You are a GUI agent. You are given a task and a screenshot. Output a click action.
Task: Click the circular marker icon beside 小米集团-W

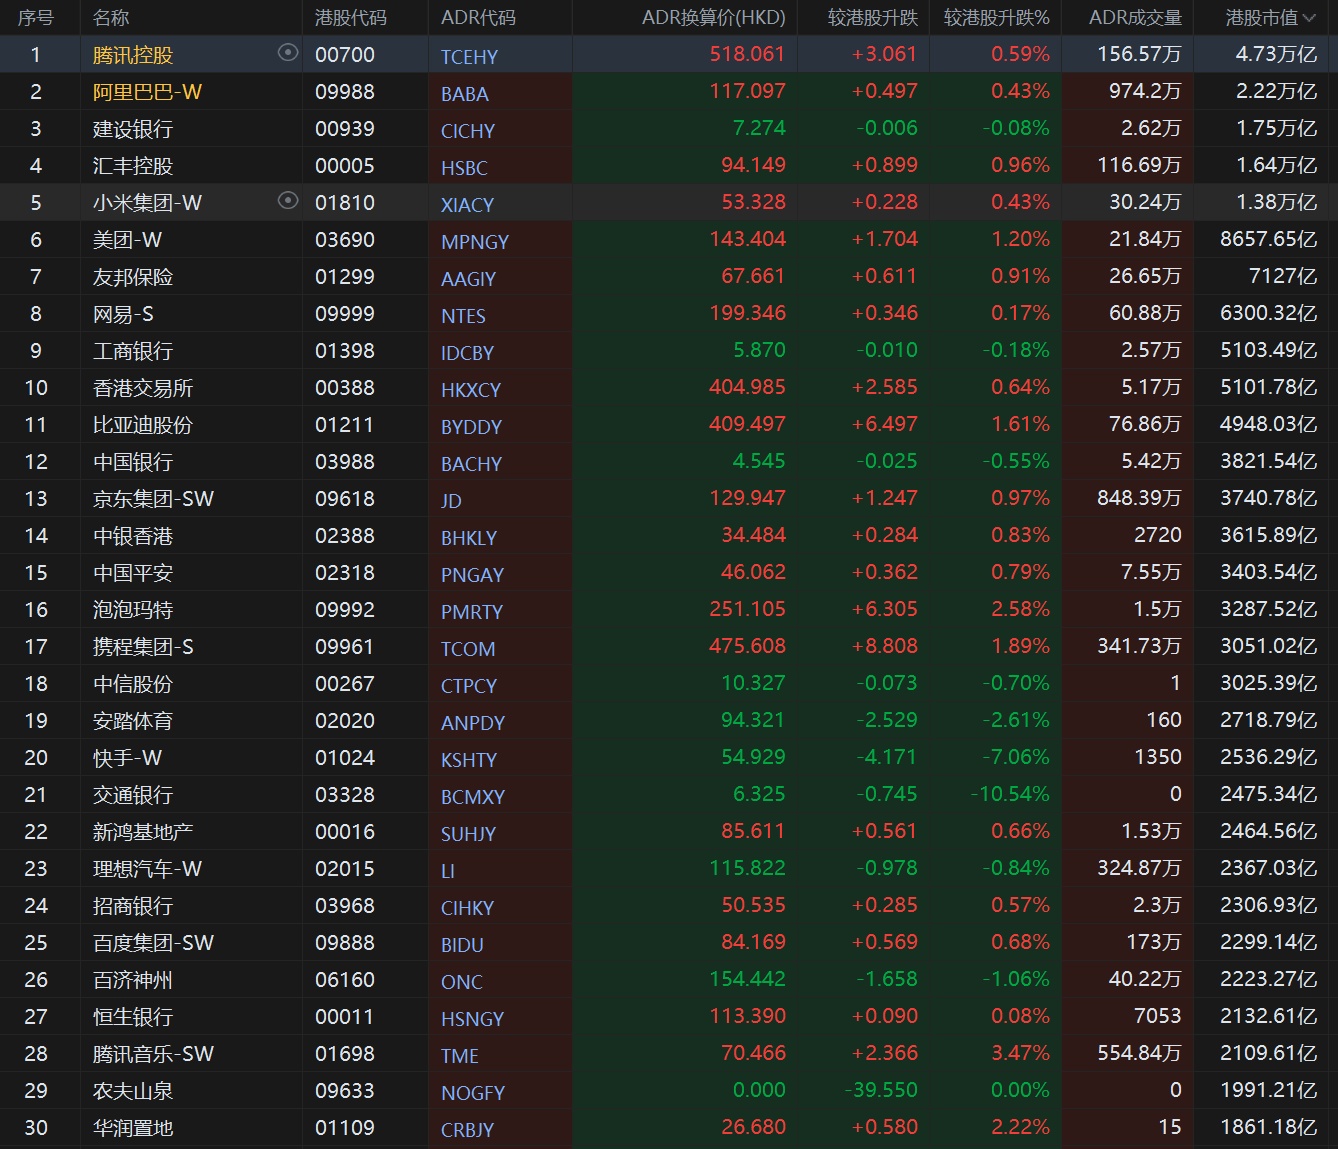point(288,201)
